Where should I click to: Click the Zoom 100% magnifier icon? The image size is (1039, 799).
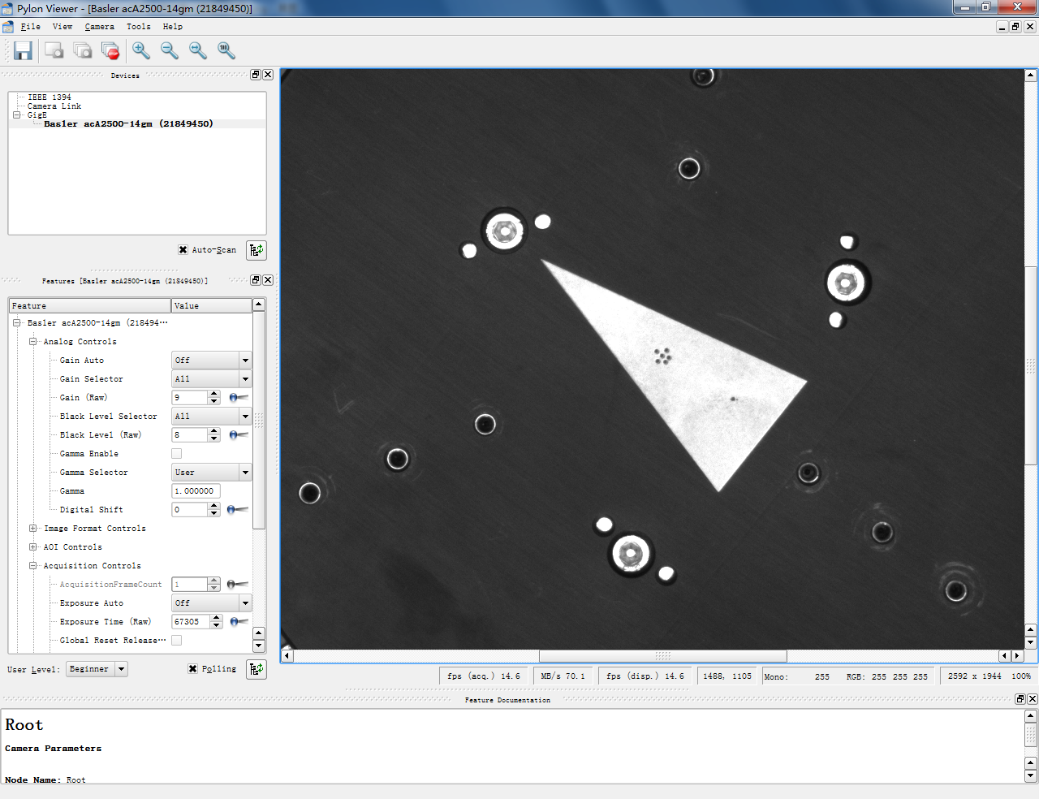click(227, 50)
